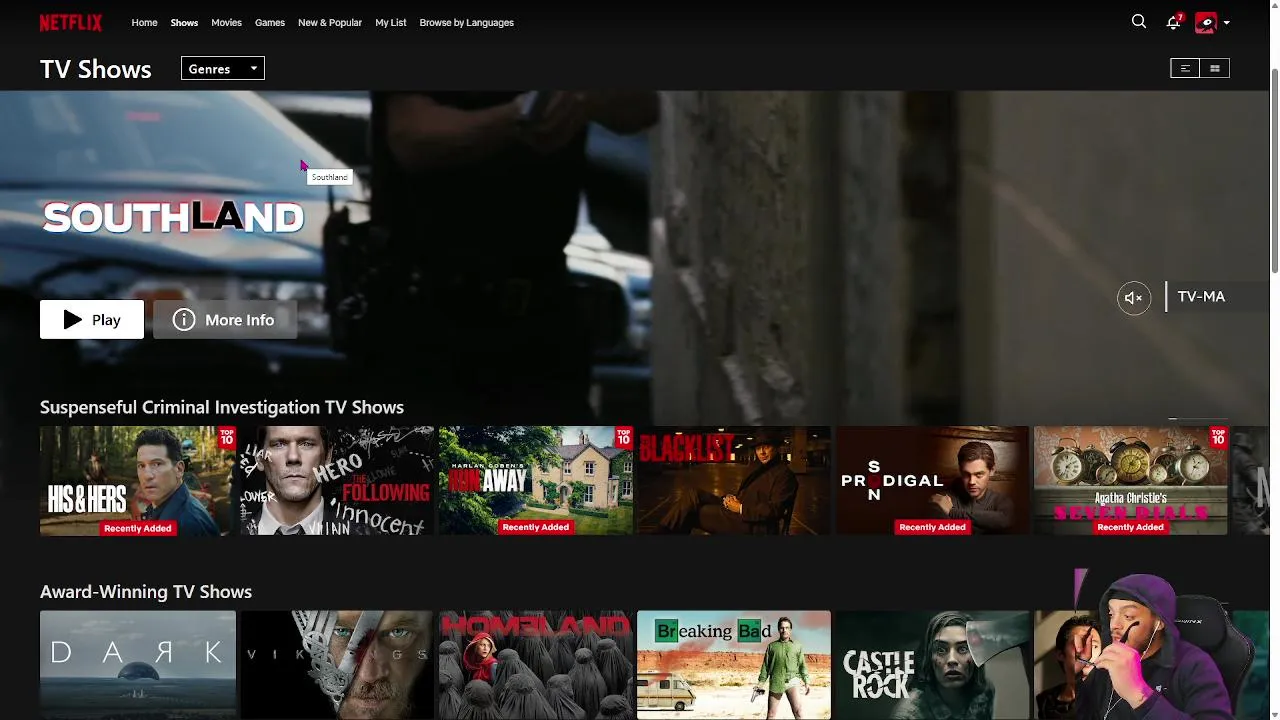1280x720 pixels.
Task: Open Castle Rock thumbnail
Action: pos(933,665)
